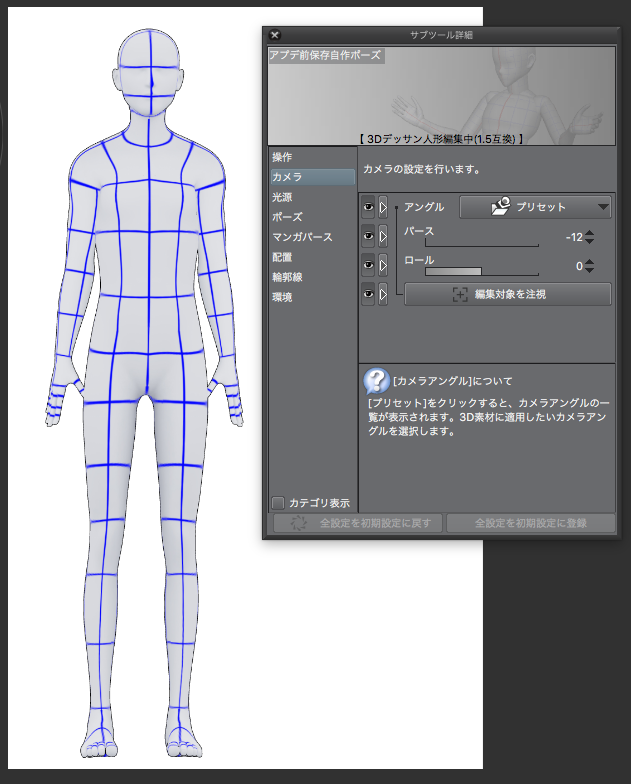Click the [カメラアングル]について help heading

click(x=453, y=381)
